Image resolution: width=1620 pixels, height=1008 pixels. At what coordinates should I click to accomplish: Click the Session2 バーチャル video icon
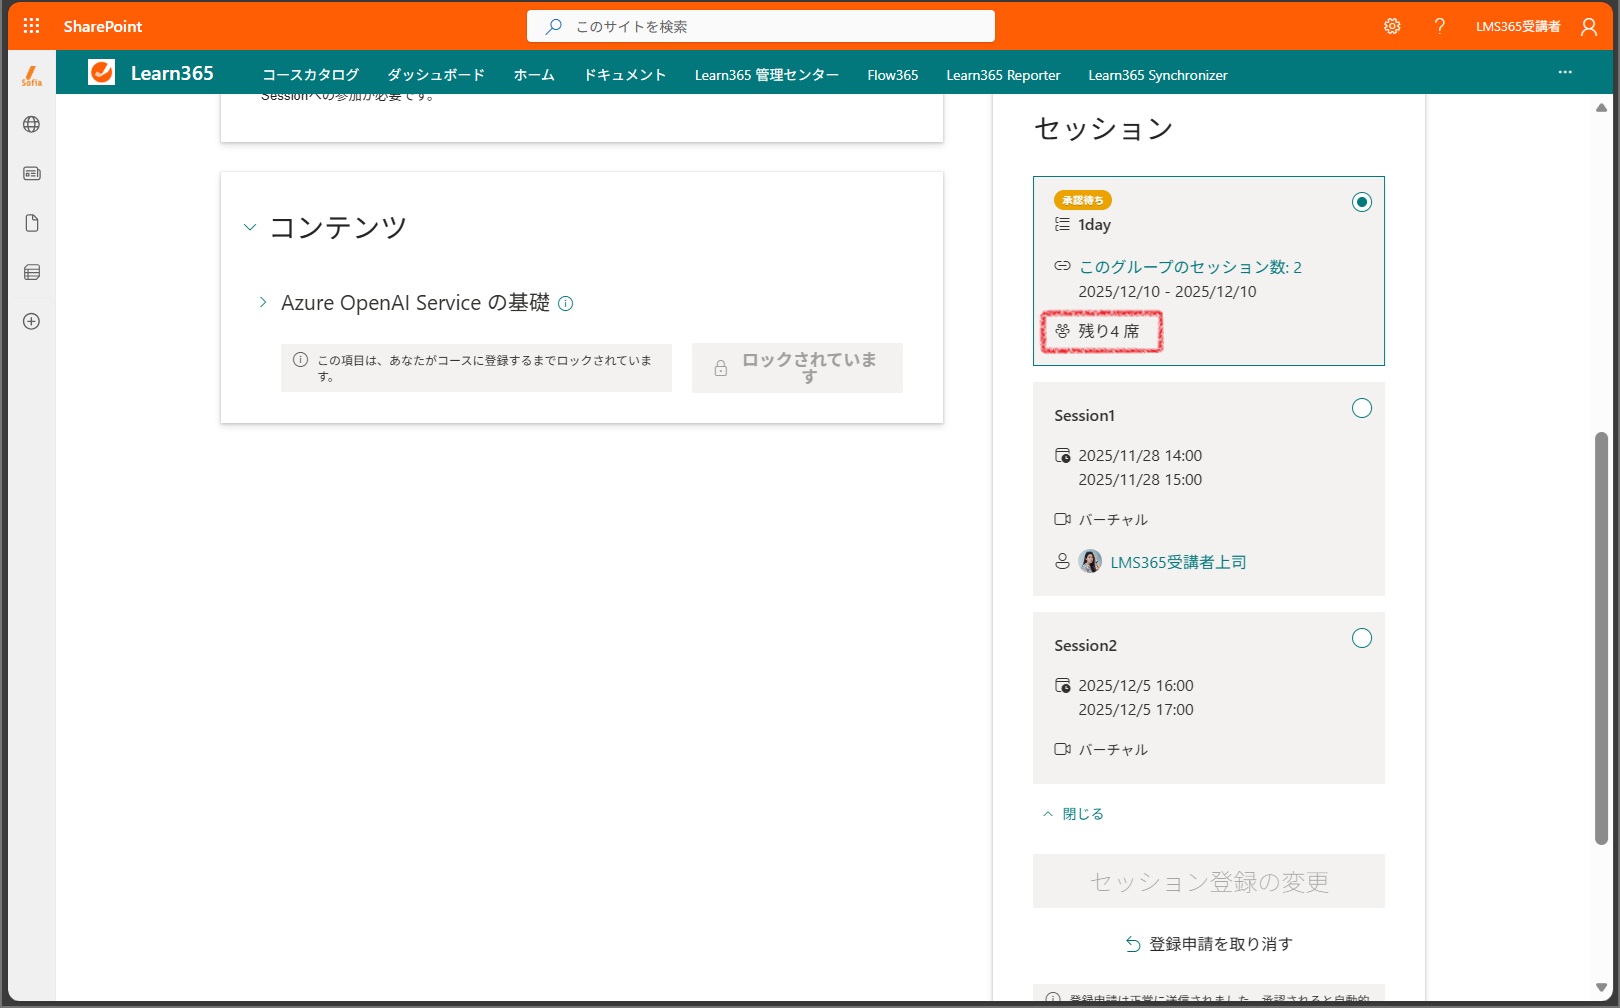1062,750
